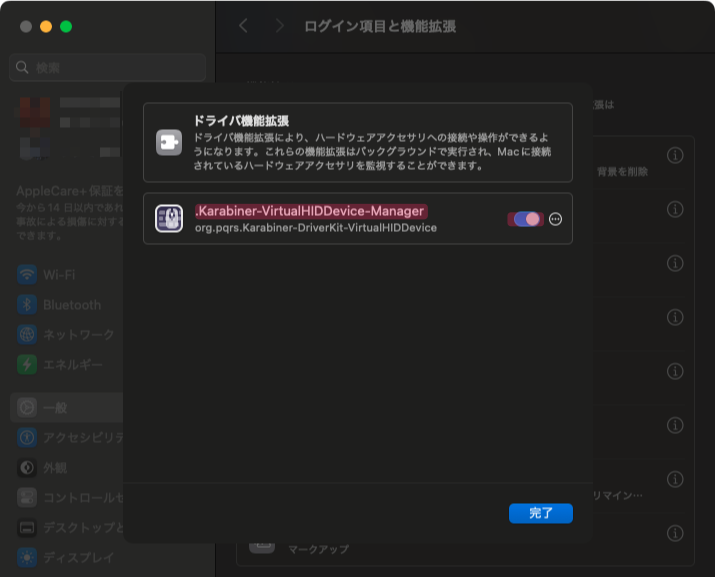Open Wi-Fi in the sidebar
Screen dimensions: 715x577
click(66, 275)
